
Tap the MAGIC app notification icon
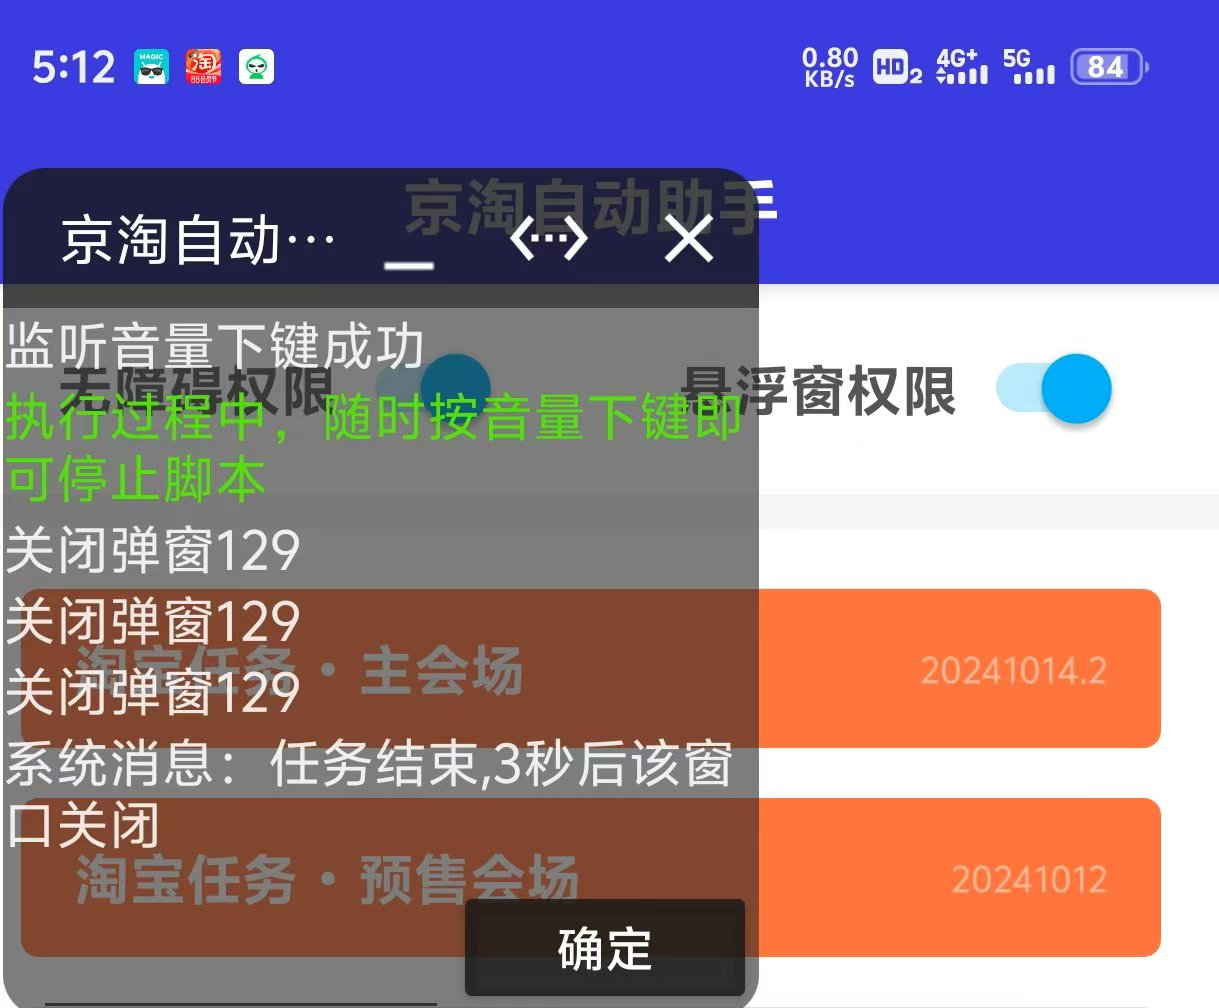151,67
